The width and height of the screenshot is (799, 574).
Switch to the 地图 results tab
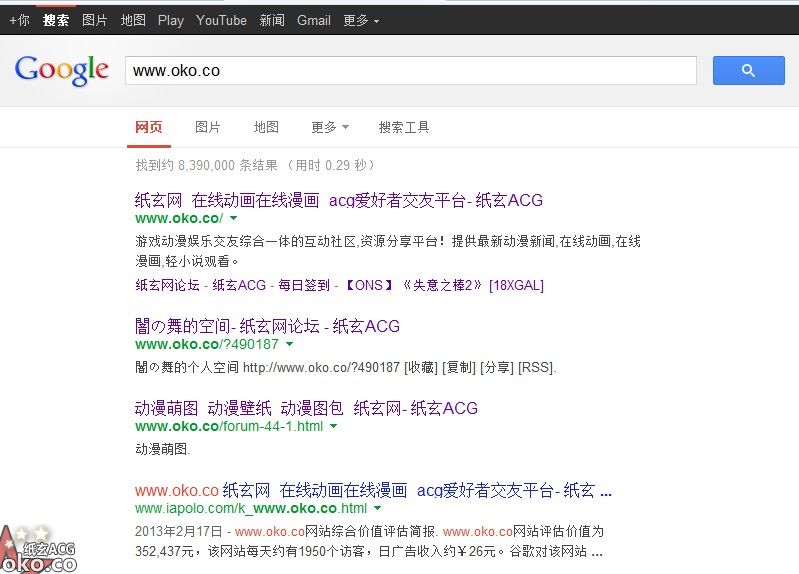(266, 127)
